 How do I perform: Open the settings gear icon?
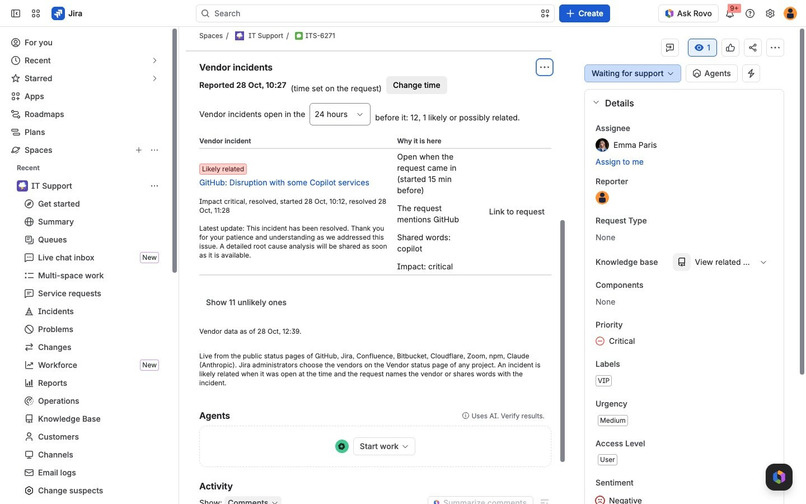point(770,13)
